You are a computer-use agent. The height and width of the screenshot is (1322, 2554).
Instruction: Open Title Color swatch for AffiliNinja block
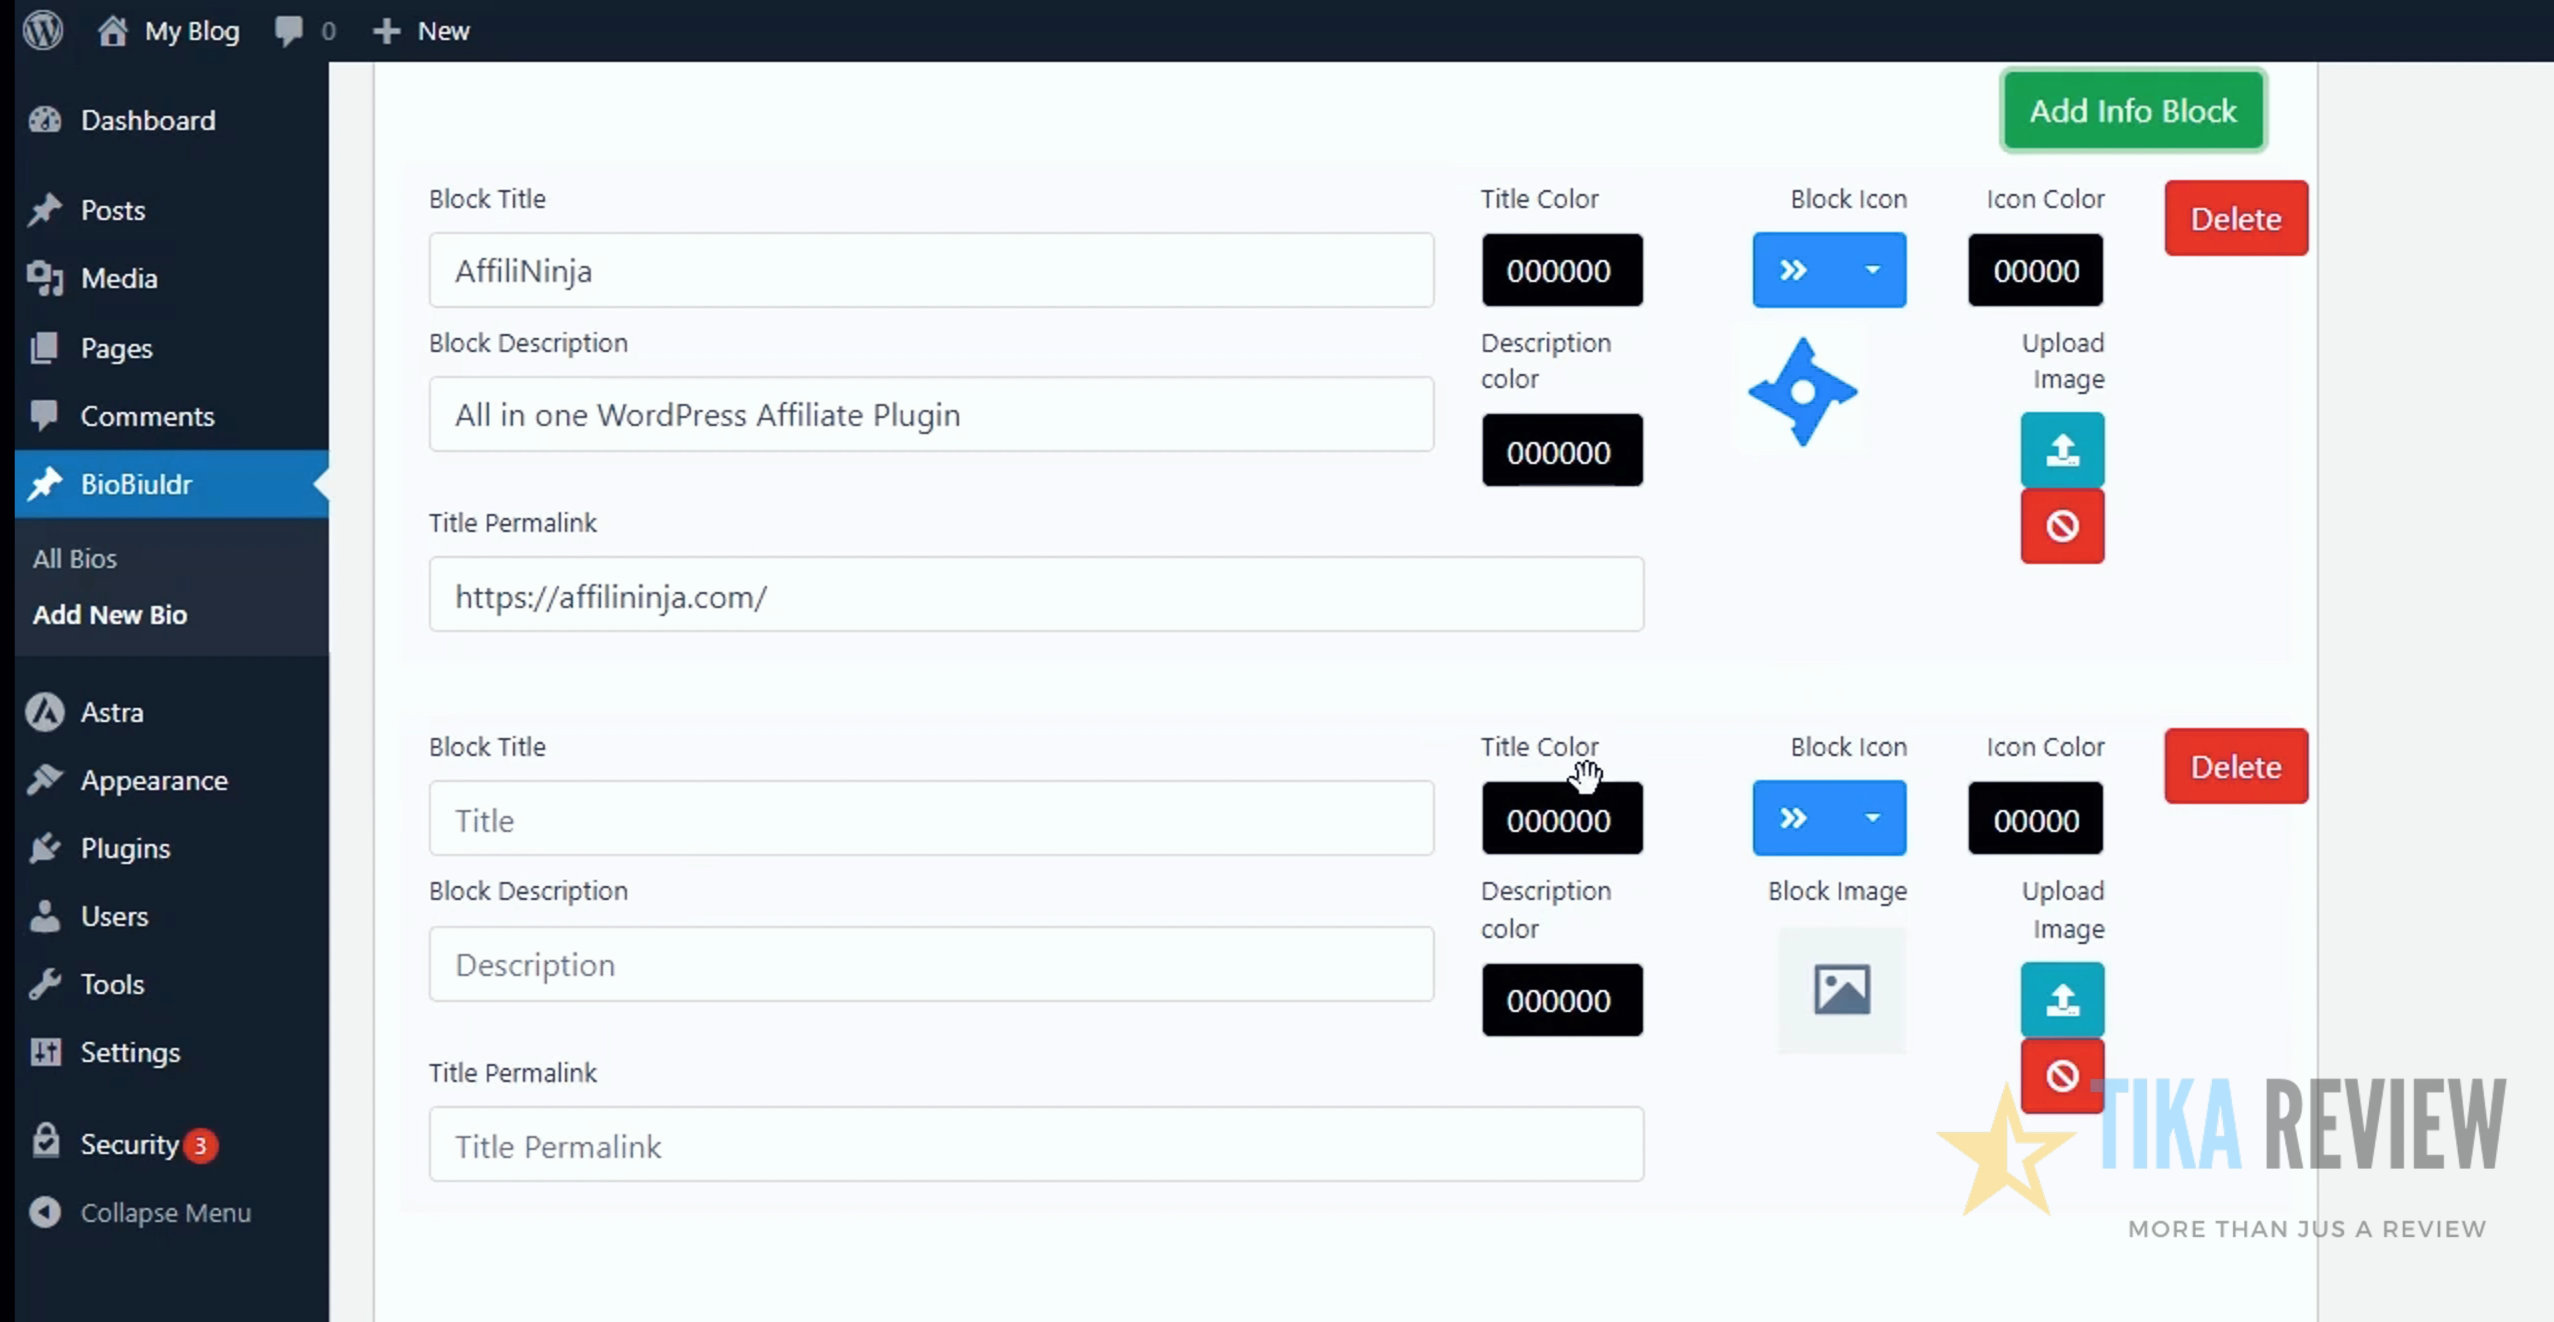click(1561, 270)
